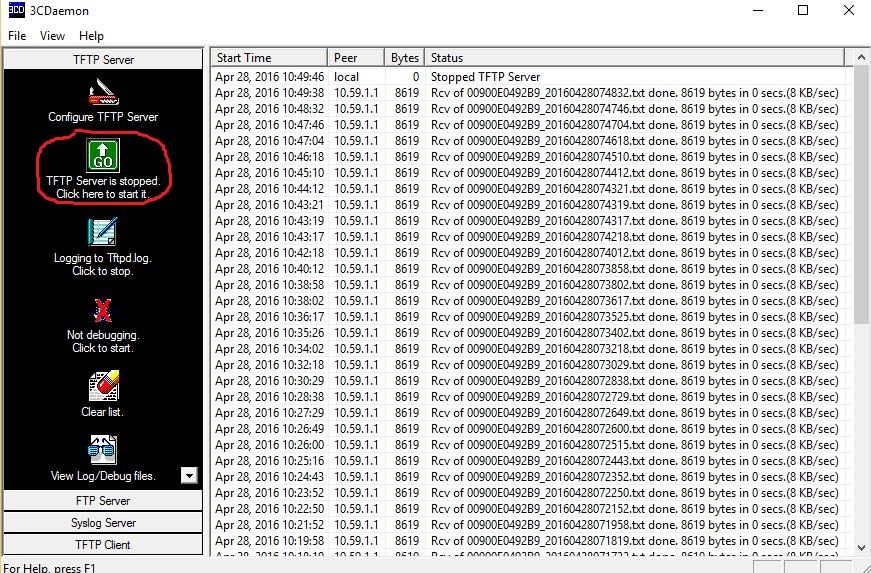Sort by Start Time column header
Viewport: 871px width, 573px height.
[x=268, y=58]
